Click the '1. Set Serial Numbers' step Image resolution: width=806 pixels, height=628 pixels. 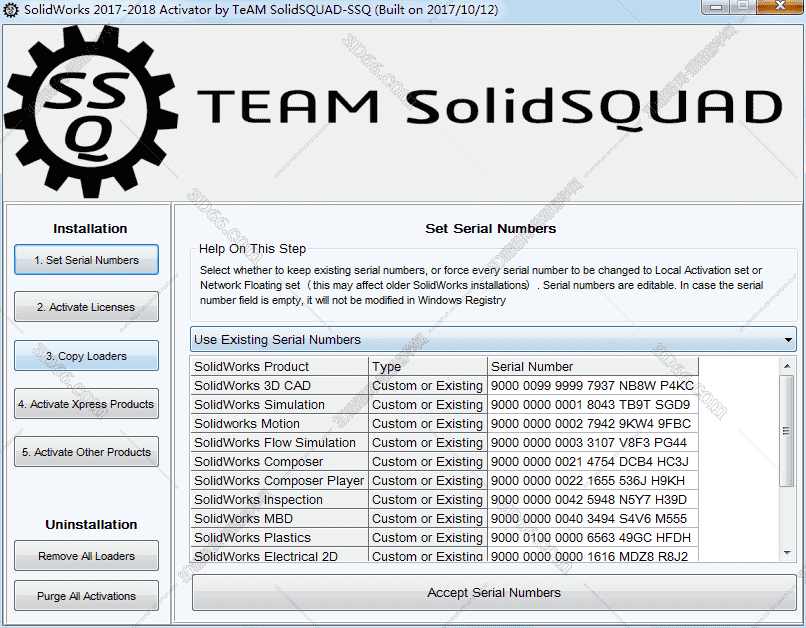(86, 259)
